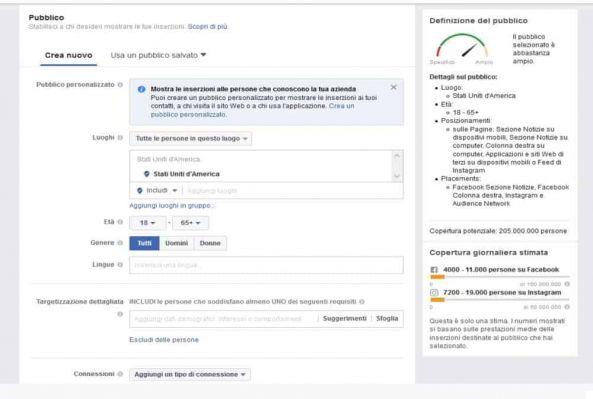This screenshot has height=399, width=593.
Task: Click the 18 - 65+ audience detail
Action: pos(466,113)
